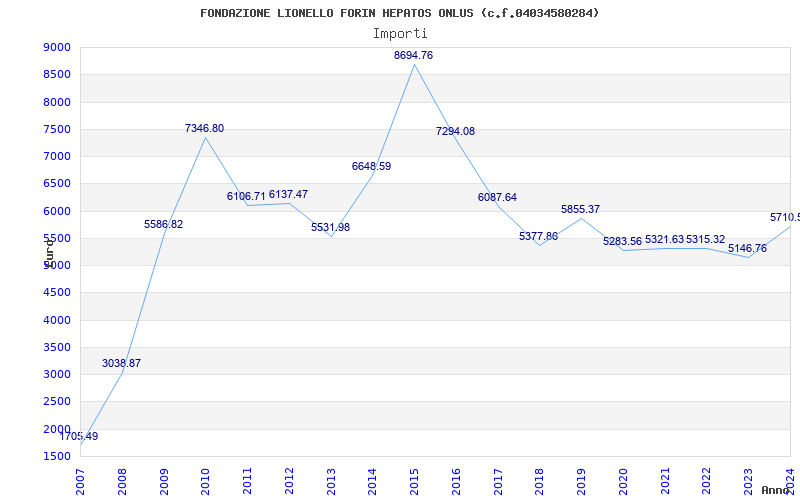The height and width of the screenshot is (500, 800).
Task: Select the 3500 y-axis tick label
Action: coord(57,347)
